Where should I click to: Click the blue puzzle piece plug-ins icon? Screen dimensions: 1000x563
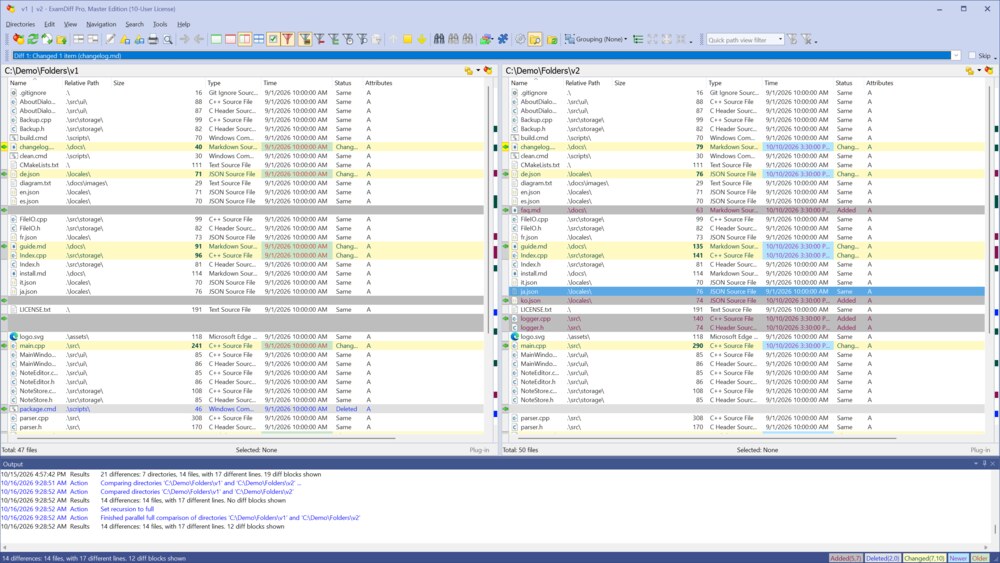(x=503, y=40)
